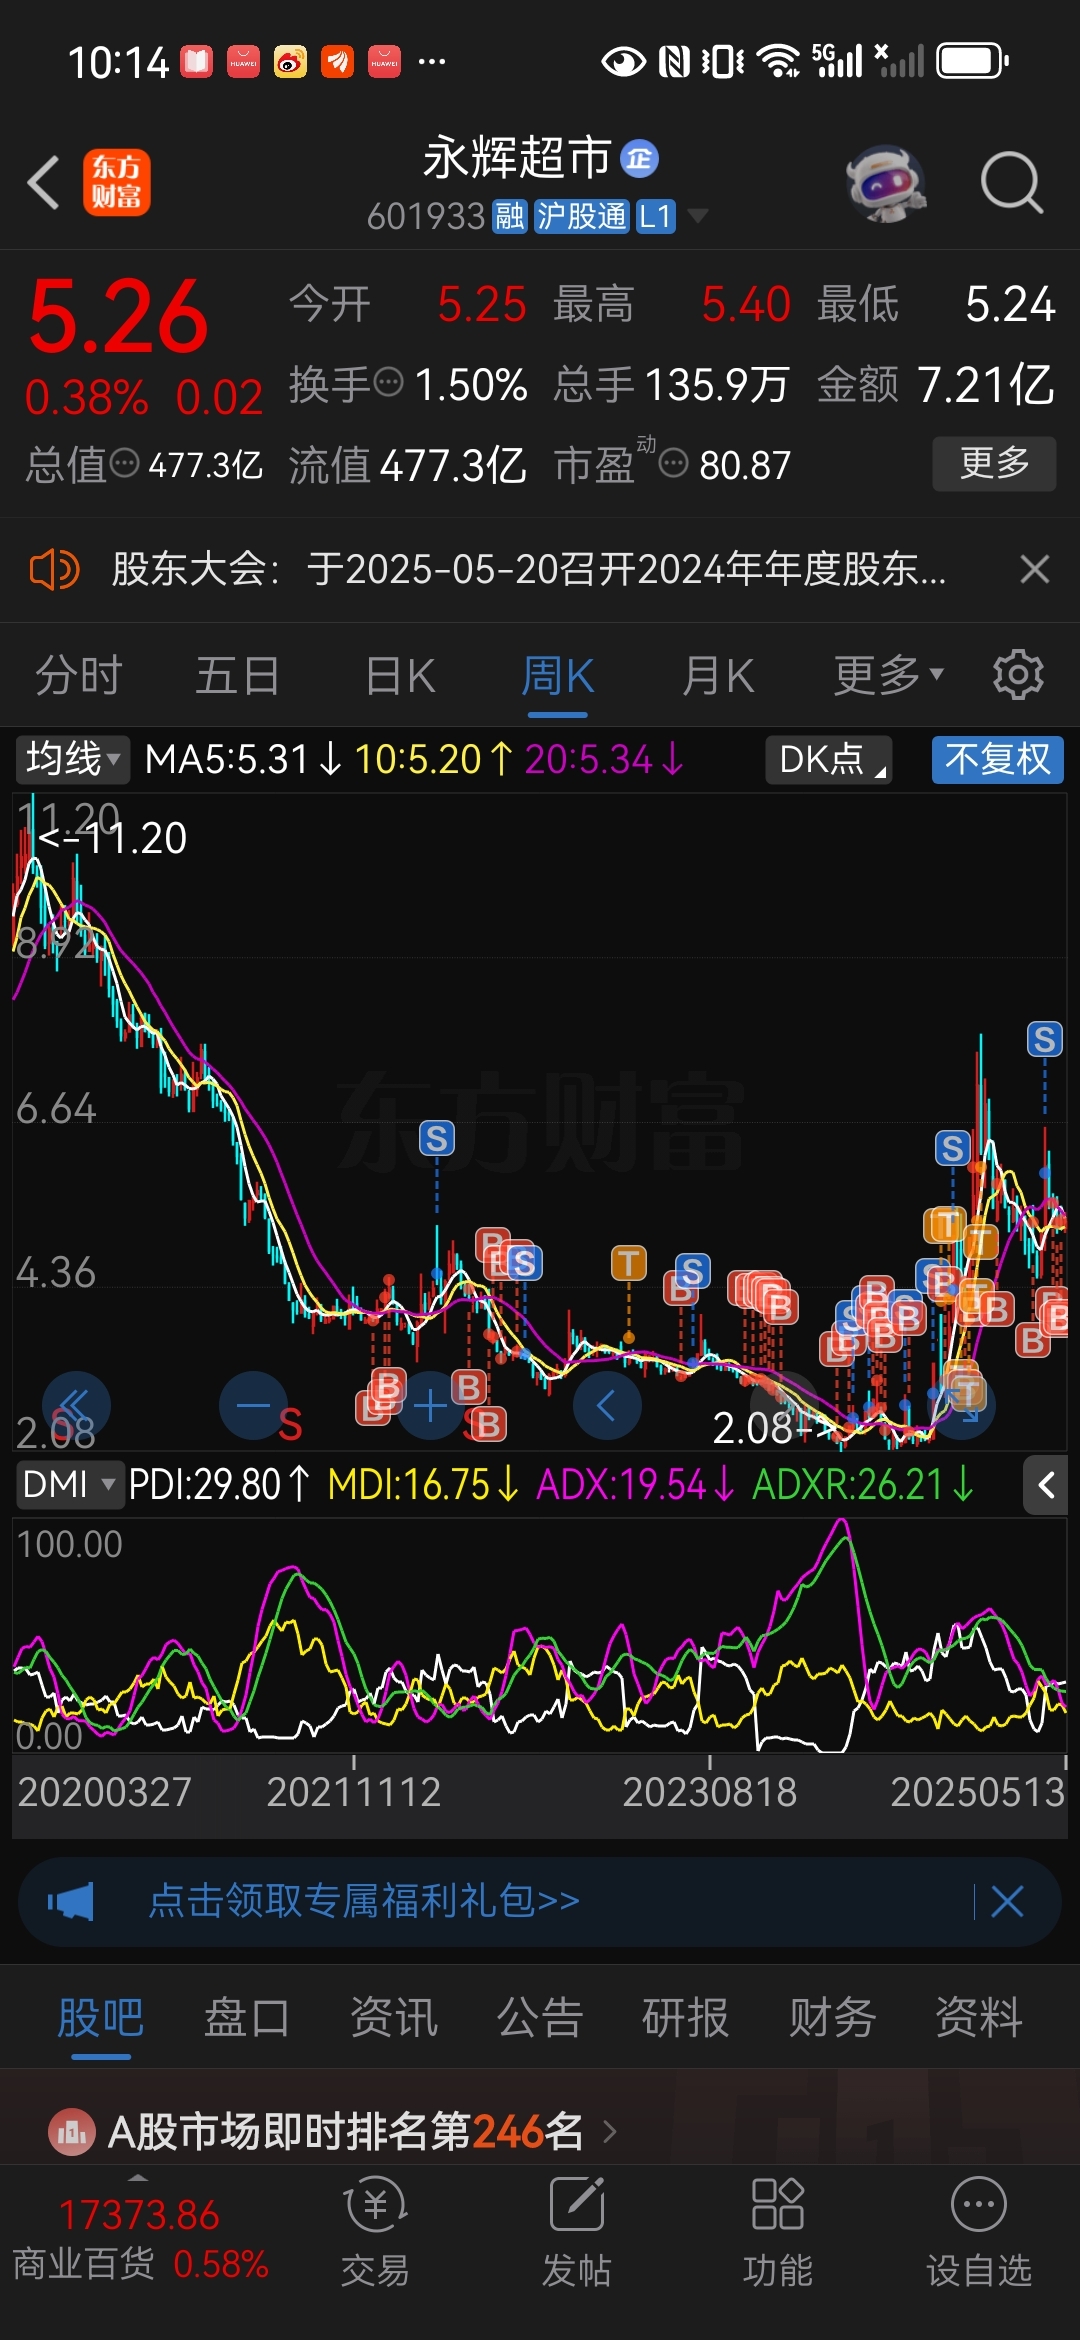Switch to 盘口 tab
This screenshot has width=1080, height=2340.
coord(247,2017)
